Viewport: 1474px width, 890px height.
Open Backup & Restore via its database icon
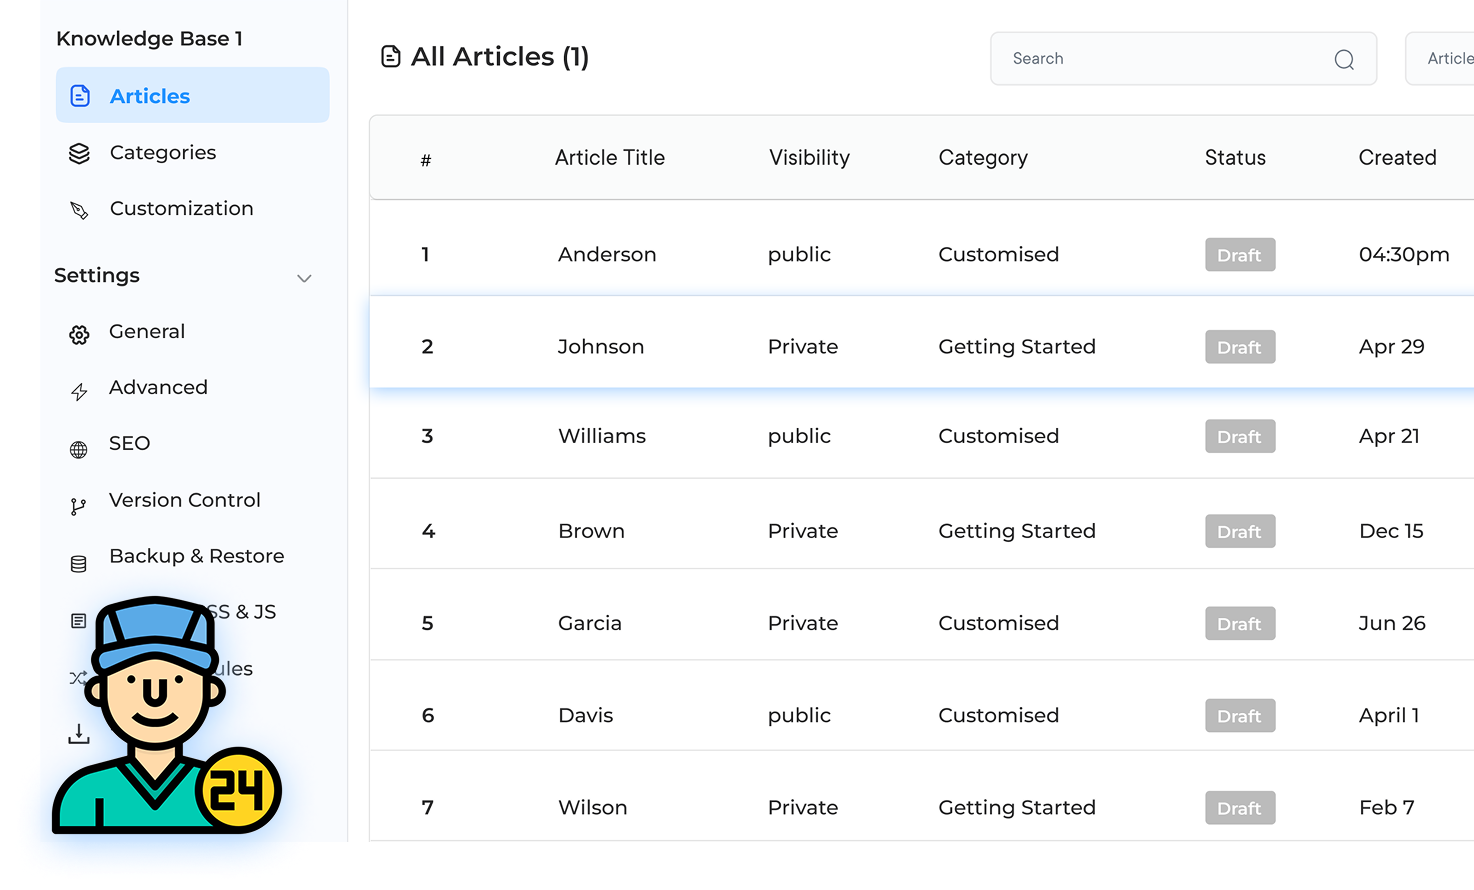pyautogui.click(x=79, y=556)
